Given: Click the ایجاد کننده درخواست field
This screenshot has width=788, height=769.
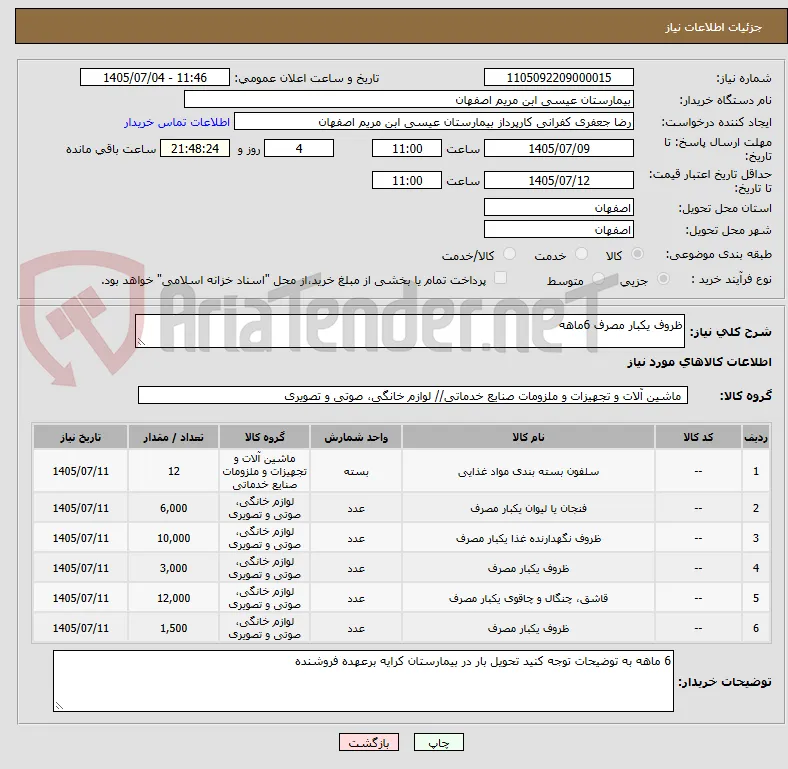Looking at the screenshot, I should coord(434,122).
